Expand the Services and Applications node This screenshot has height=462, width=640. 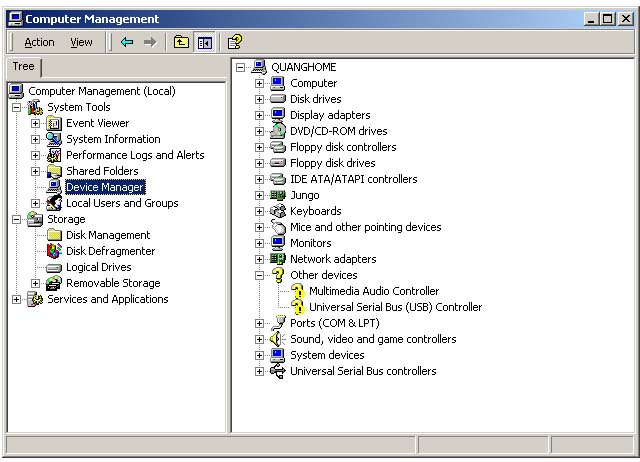(16, 299)
